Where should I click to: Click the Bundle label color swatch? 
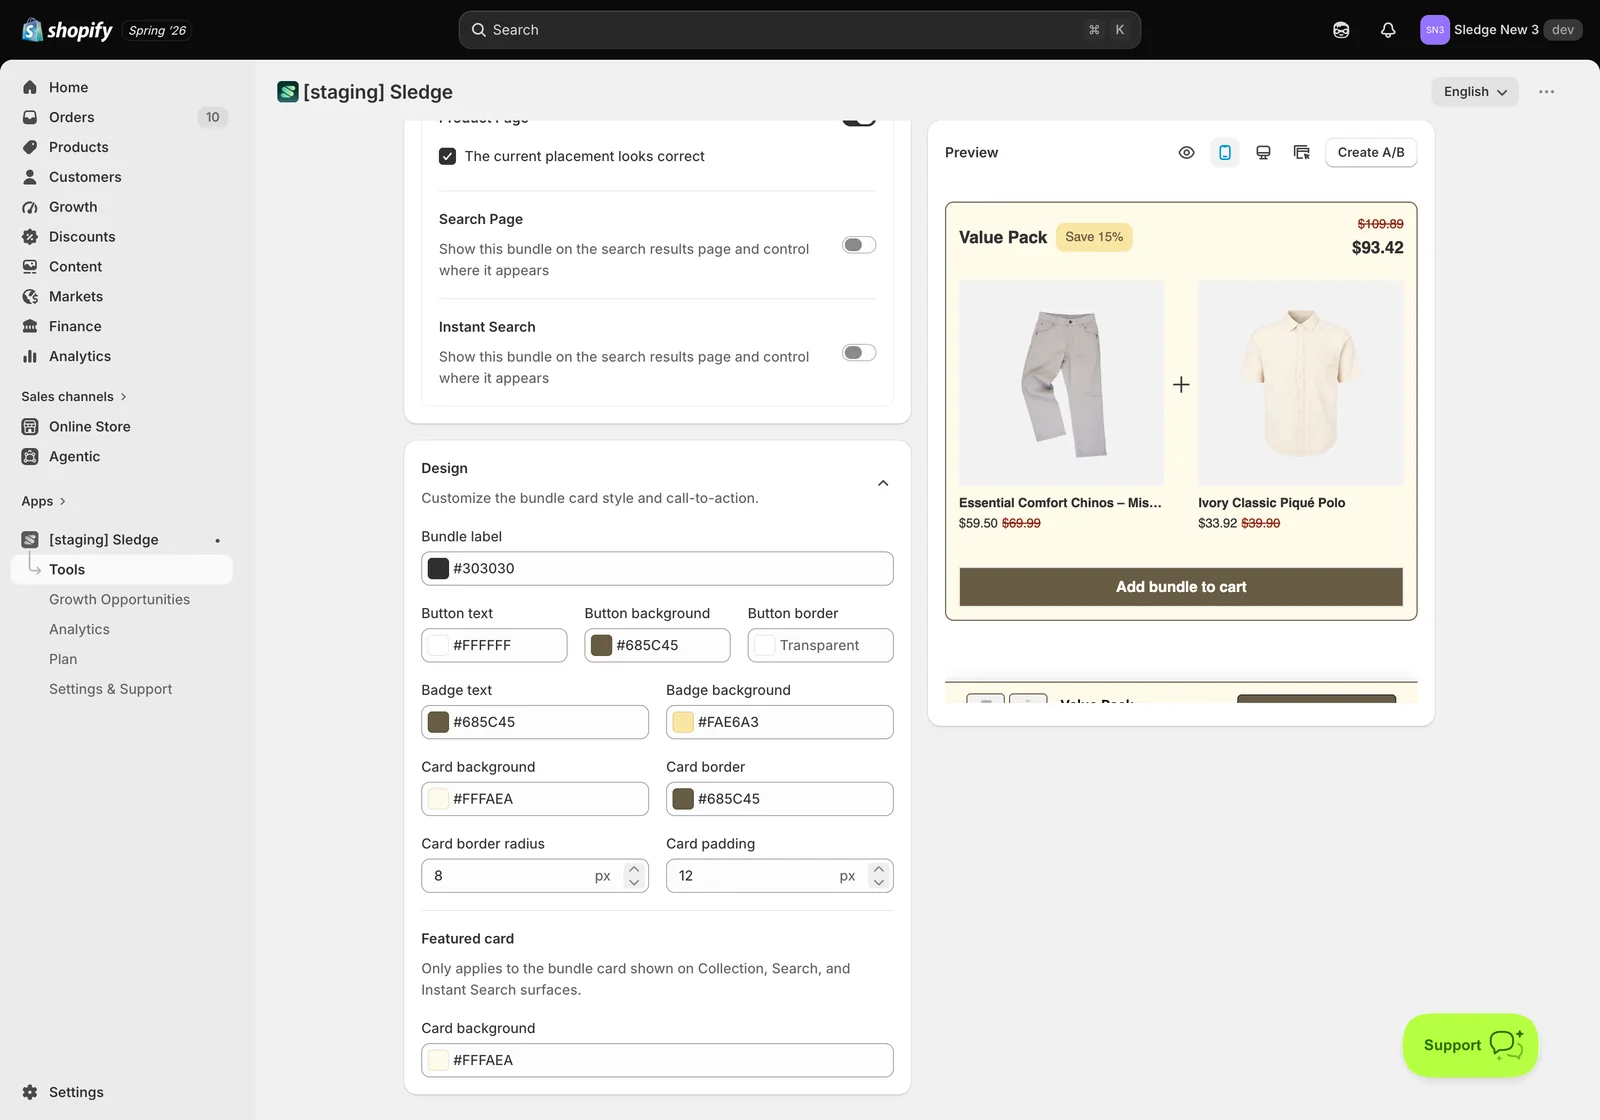pyautogui.click(x=439, y=569)
